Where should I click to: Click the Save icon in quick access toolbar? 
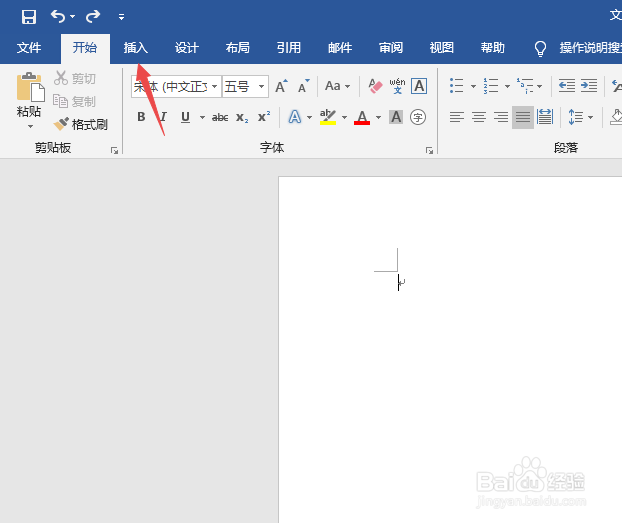(29, 17)
